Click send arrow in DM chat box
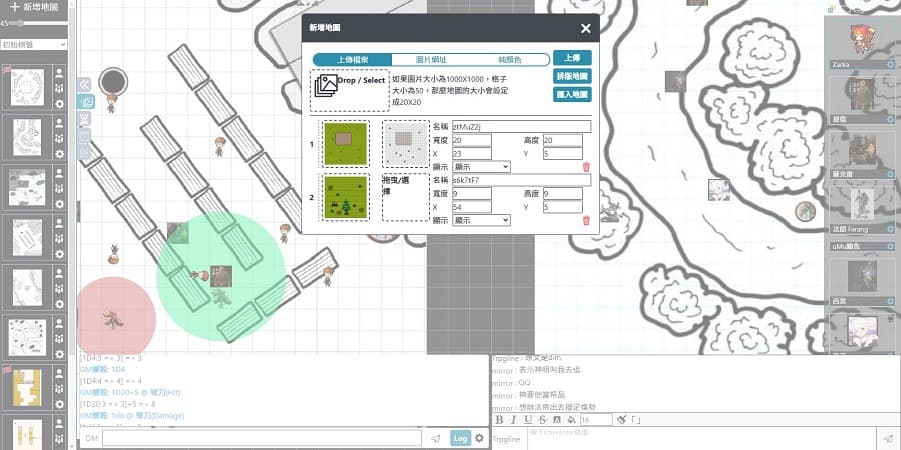 click(435, 438)
